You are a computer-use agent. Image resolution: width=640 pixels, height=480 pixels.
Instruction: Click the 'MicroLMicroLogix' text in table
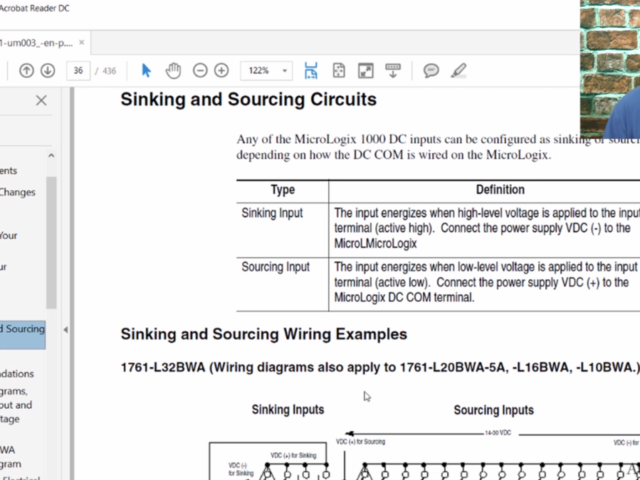click(375, 244)
